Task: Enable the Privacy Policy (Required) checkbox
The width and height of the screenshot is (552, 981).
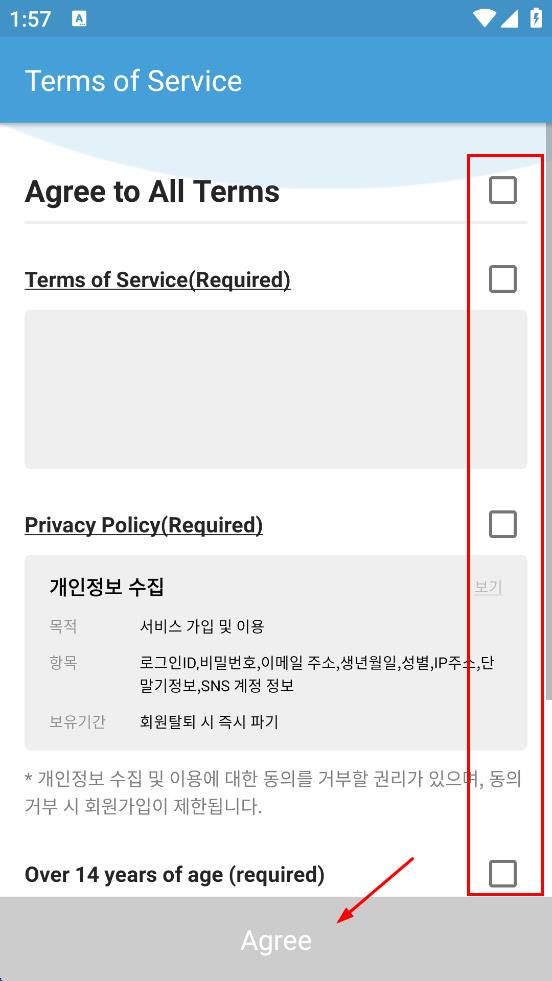Action: (x=503, y=524)
